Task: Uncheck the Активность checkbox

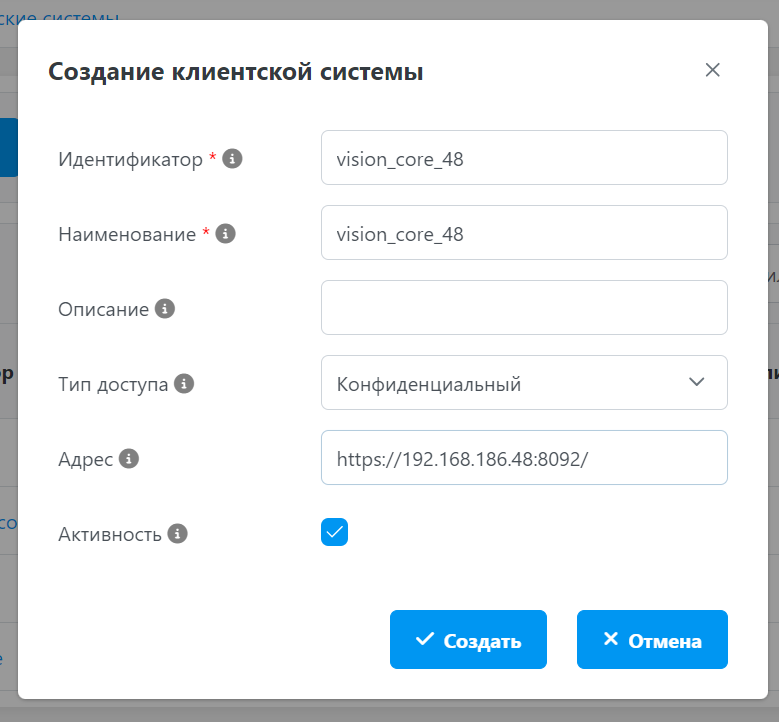Action: [x=334, y=533]
